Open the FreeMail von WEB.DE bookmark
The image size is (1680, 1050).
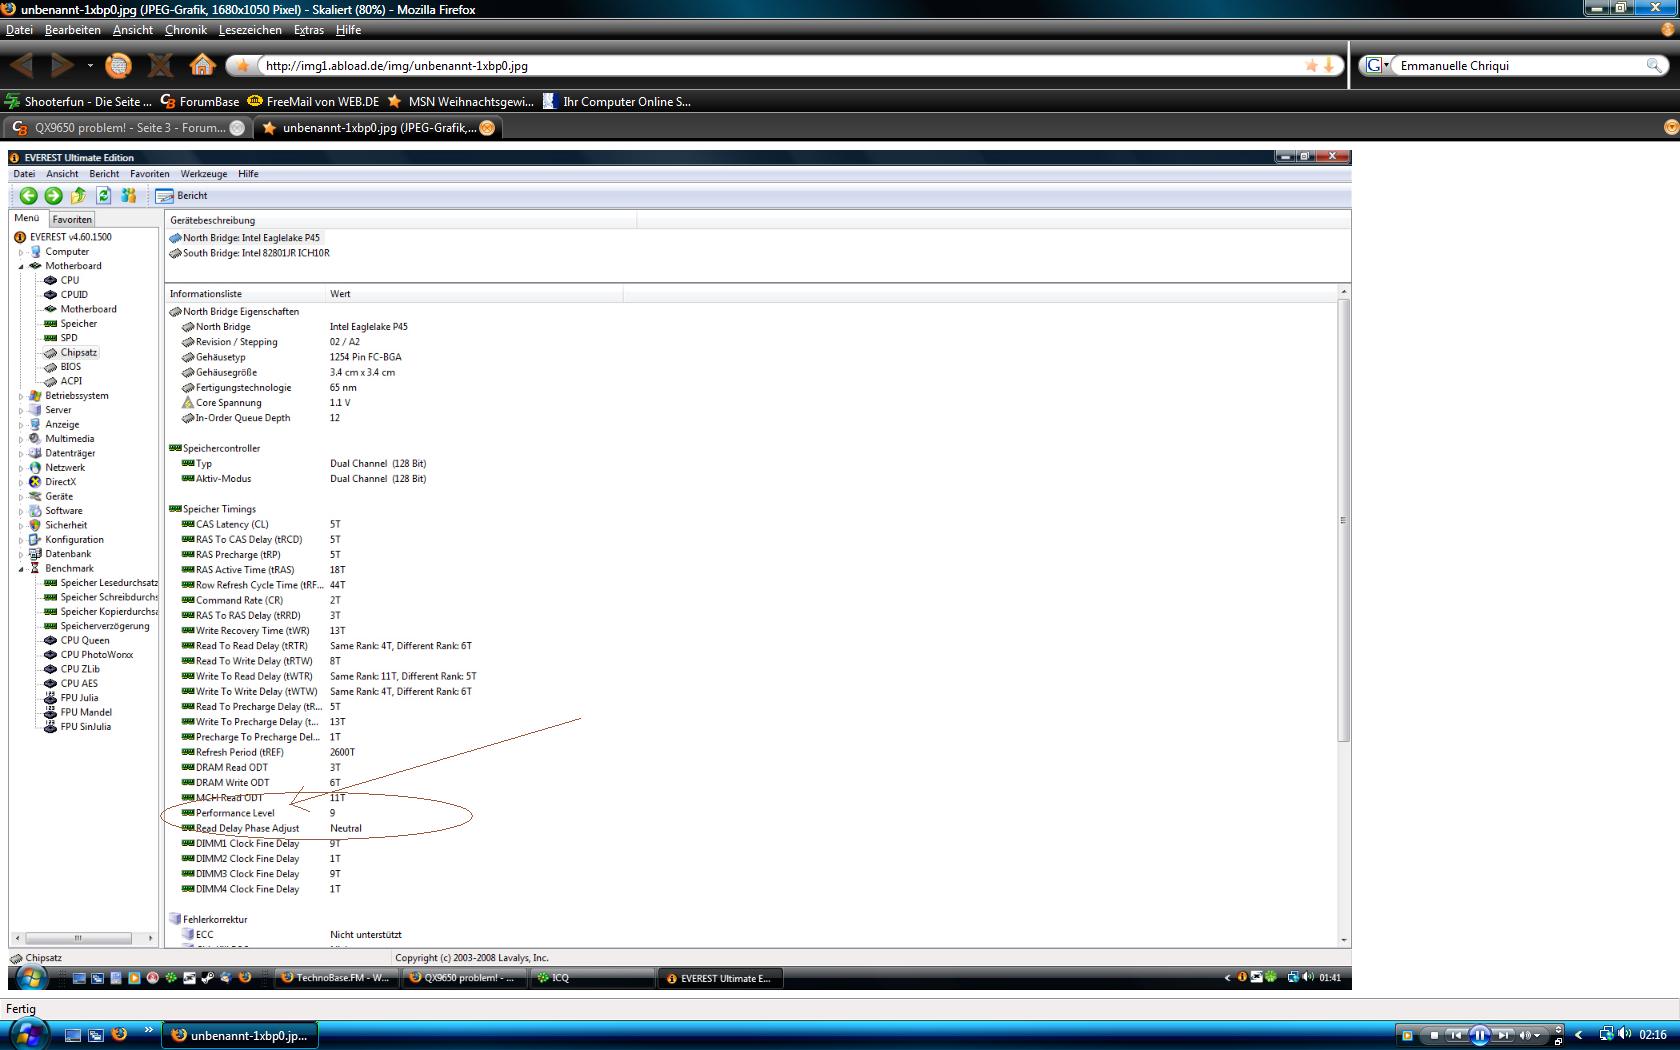pyautogui.click(x=313, y=102)
